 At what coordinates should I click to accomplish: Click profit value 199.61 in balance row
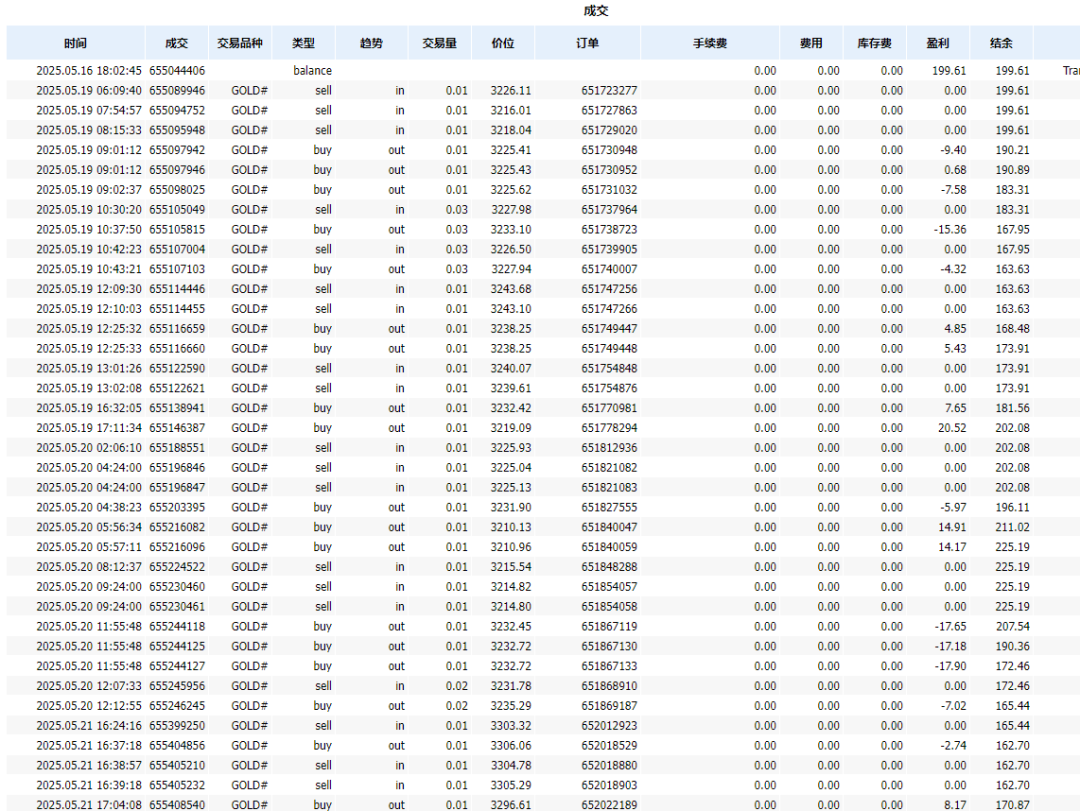[x=949, y=70]
